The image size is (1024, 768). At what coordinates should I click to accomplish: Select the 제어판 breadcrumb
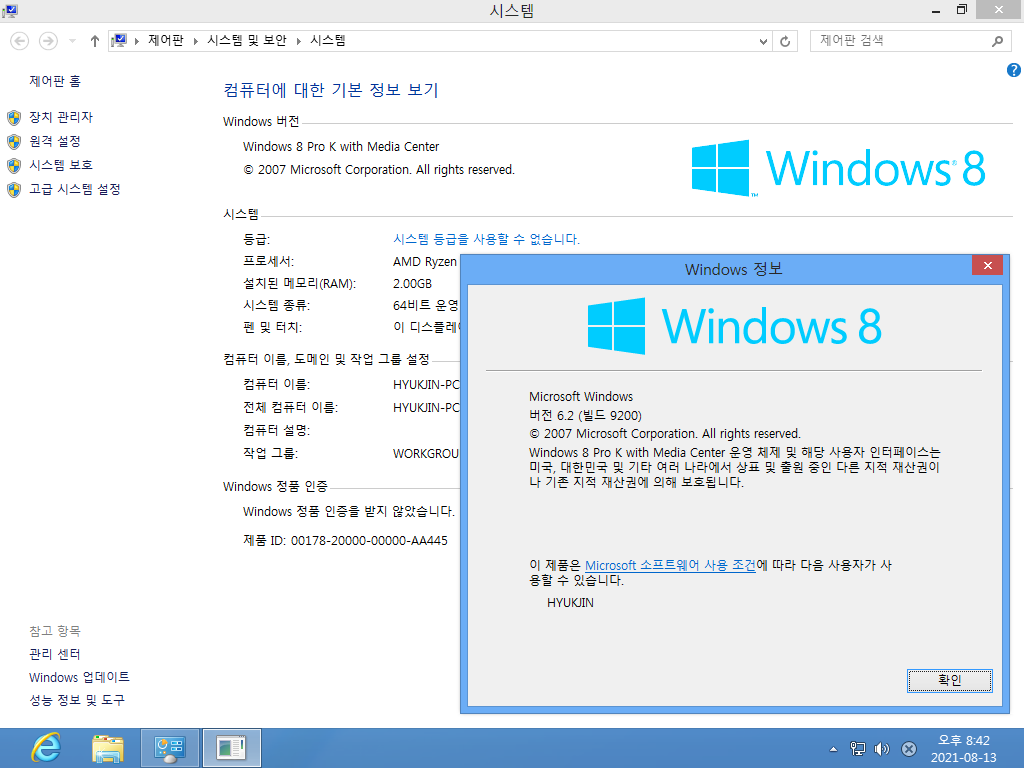click(x=166, y=40)
